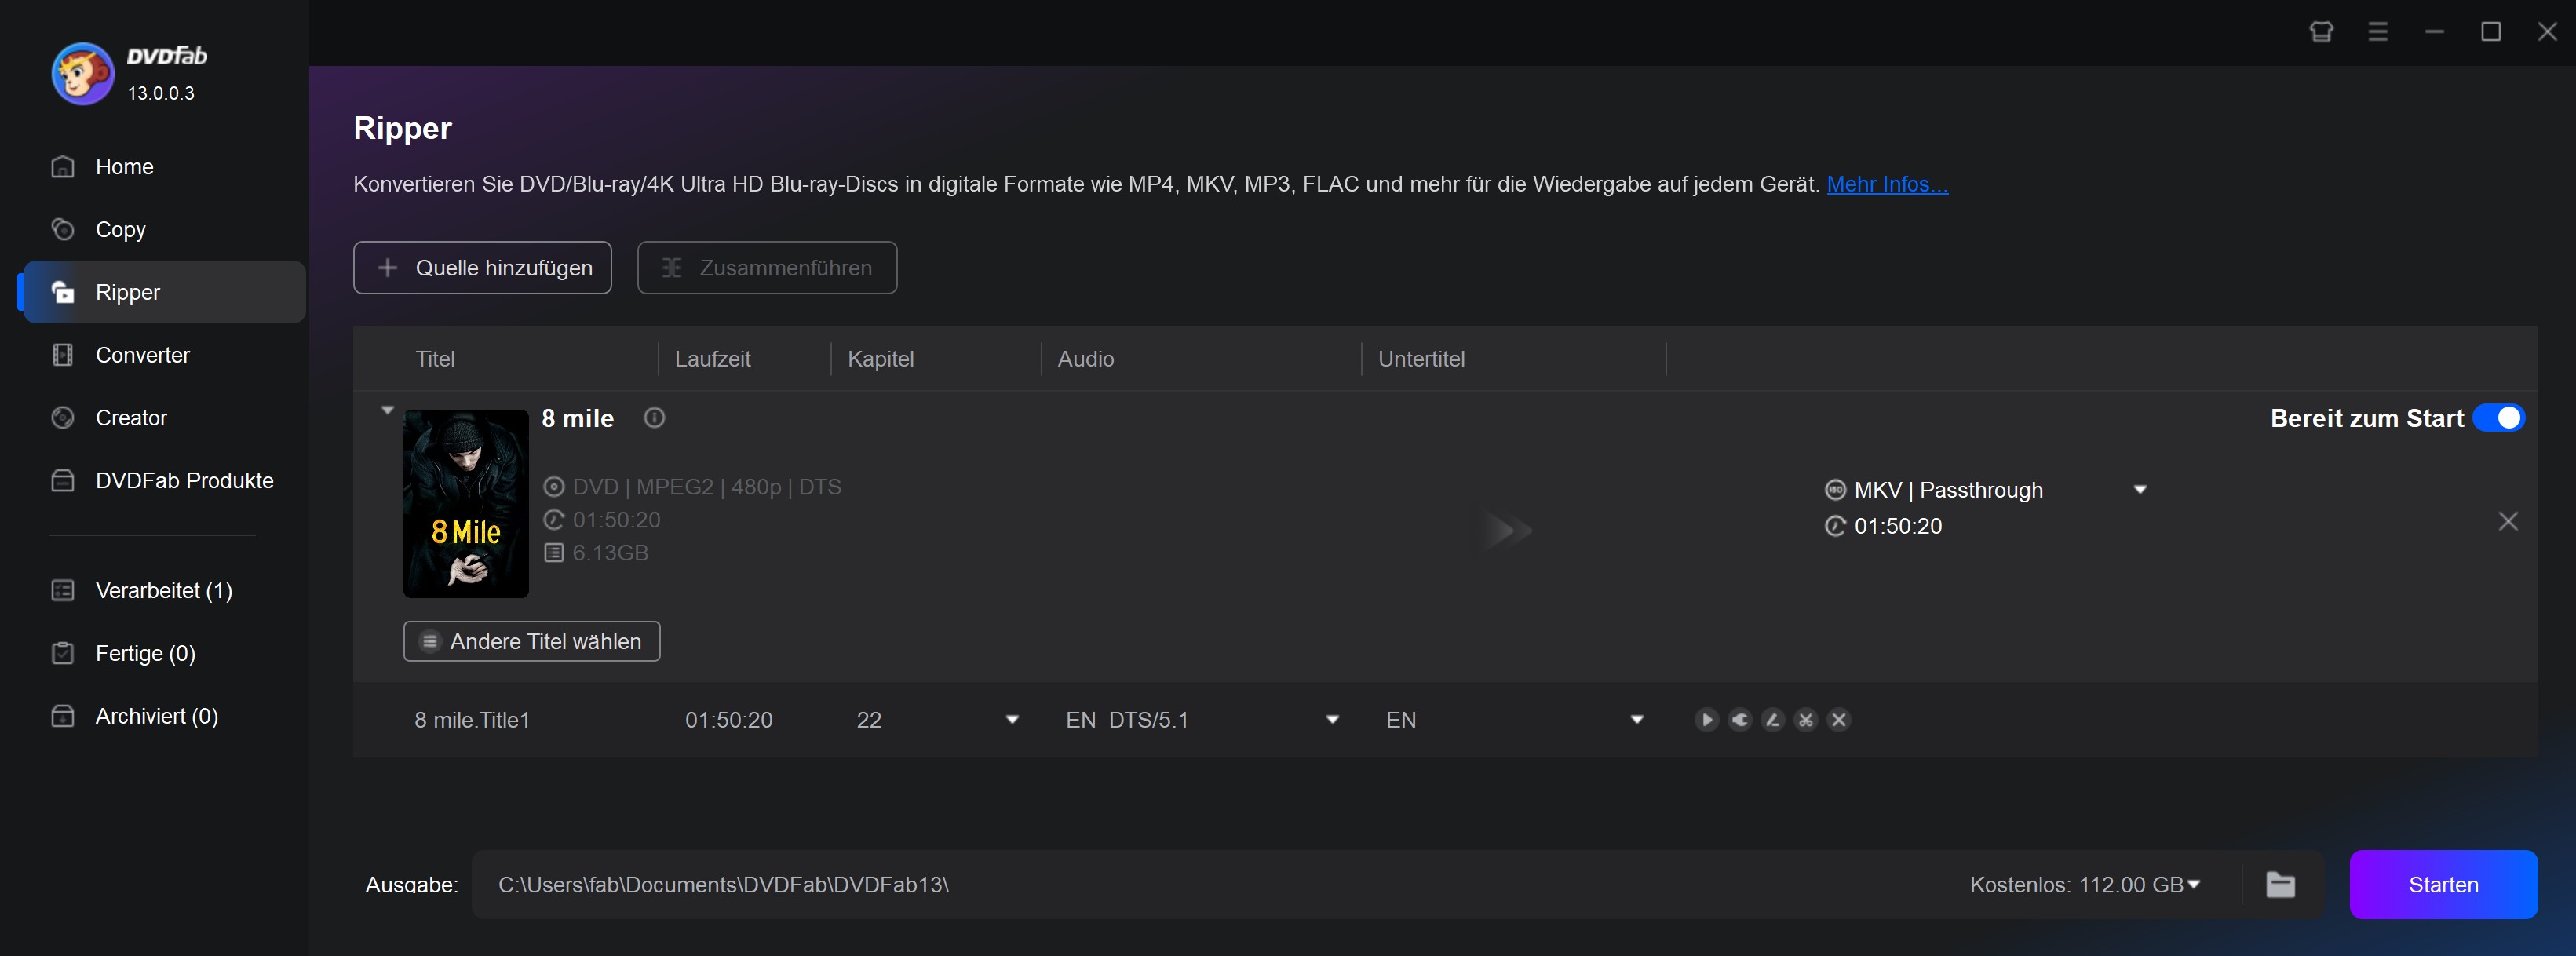The height and width of the screenshot is (956, 2576).
Task: Click Title1 runtime 01:50:20 cell
Action: pos(728,720)
